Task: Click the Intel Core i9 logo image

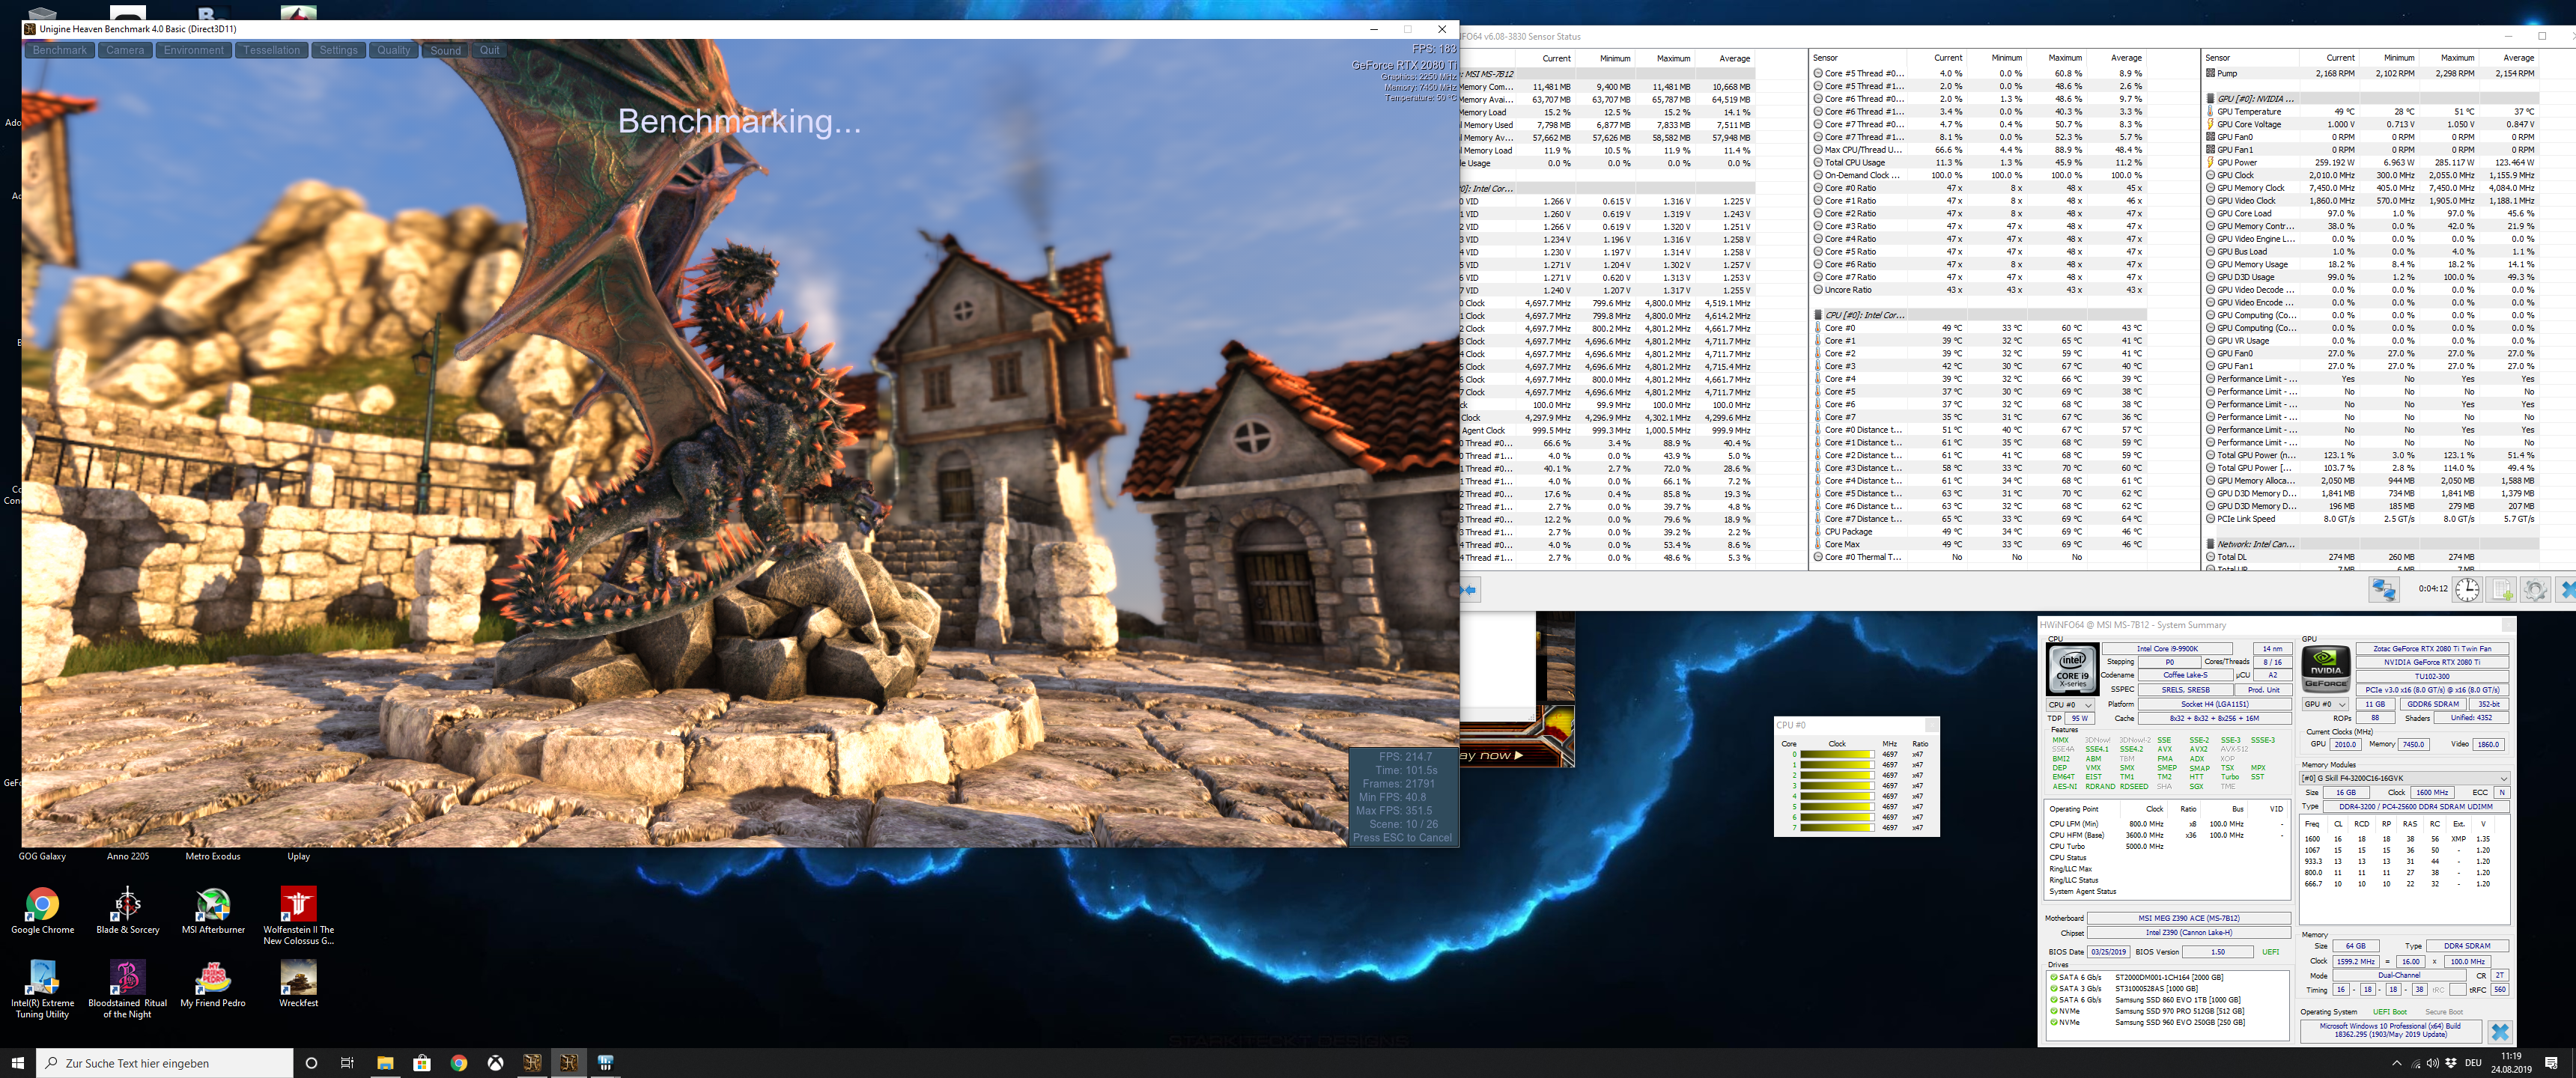Action: (x=2072, y=669)
